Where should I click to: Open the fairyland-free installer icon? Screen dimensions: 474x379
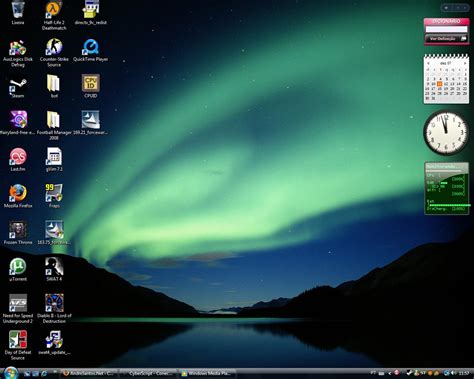(x=18, y=123)
